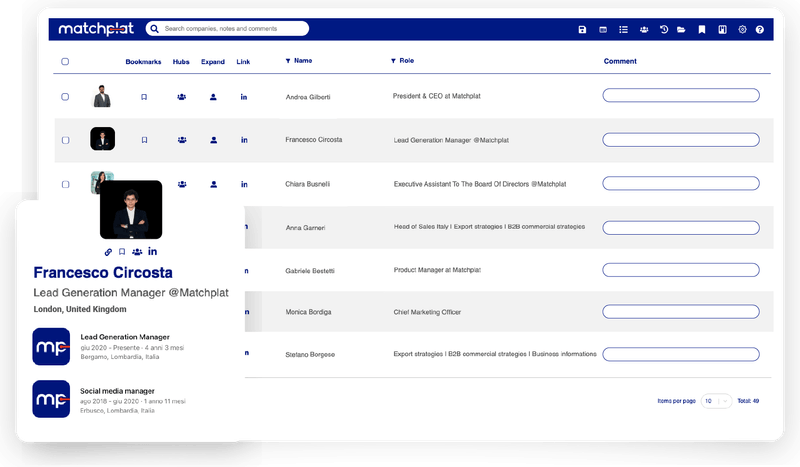Click the search magnifier icon
Image resolution: width=800 pixels, height=467 pixels.
pyautogui.click(x=155, y=29)
